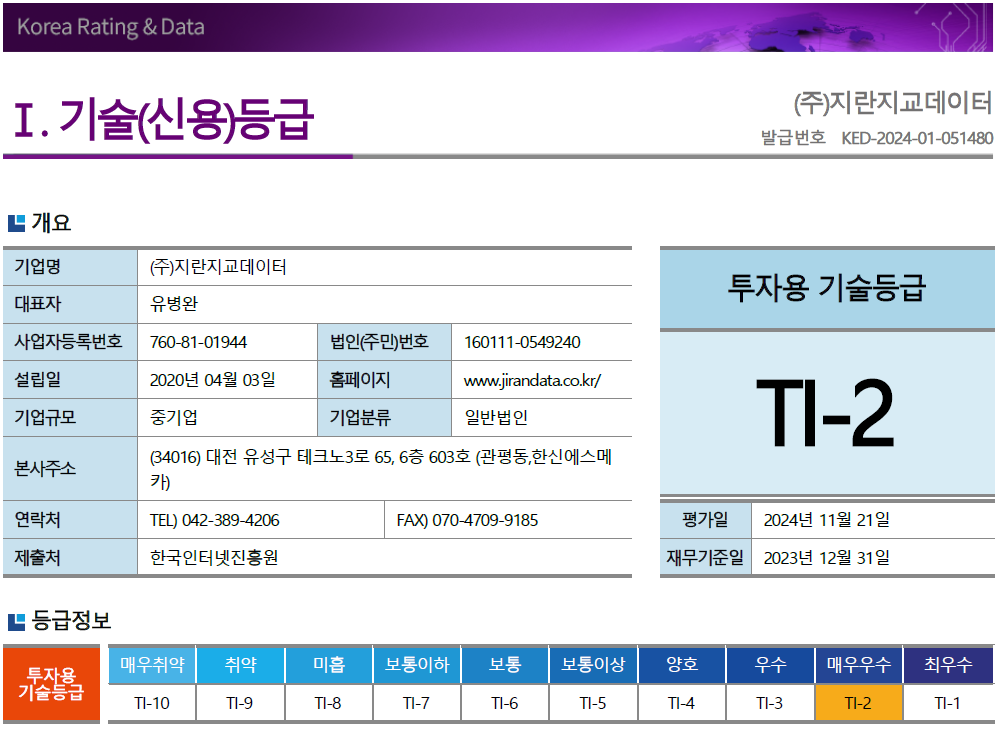
Task: Select the 보통 column header
Action: (504, 664)
